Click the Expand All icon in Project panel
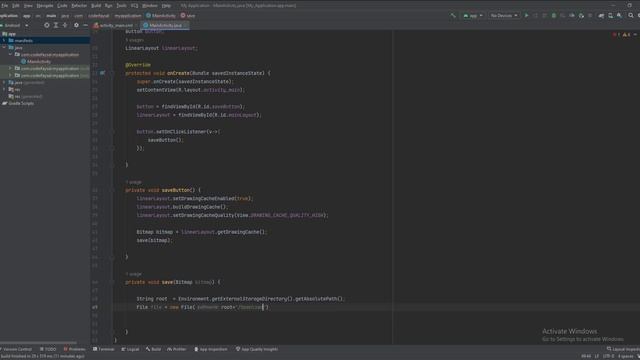Image resolution: width=640 pixels, height=360 pixels. pos(56,25)
